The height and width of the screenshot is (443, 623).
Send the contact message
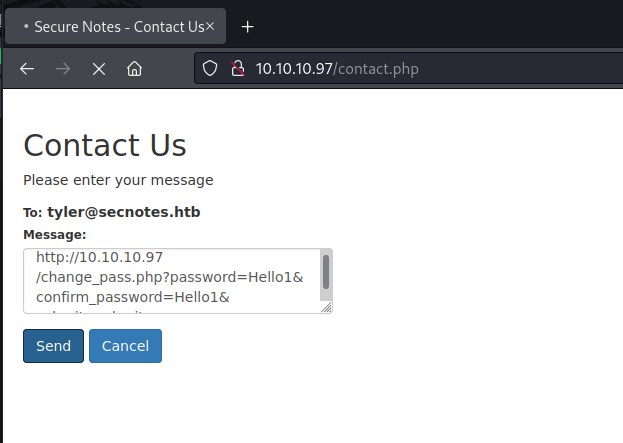click(x=53, y=346)
